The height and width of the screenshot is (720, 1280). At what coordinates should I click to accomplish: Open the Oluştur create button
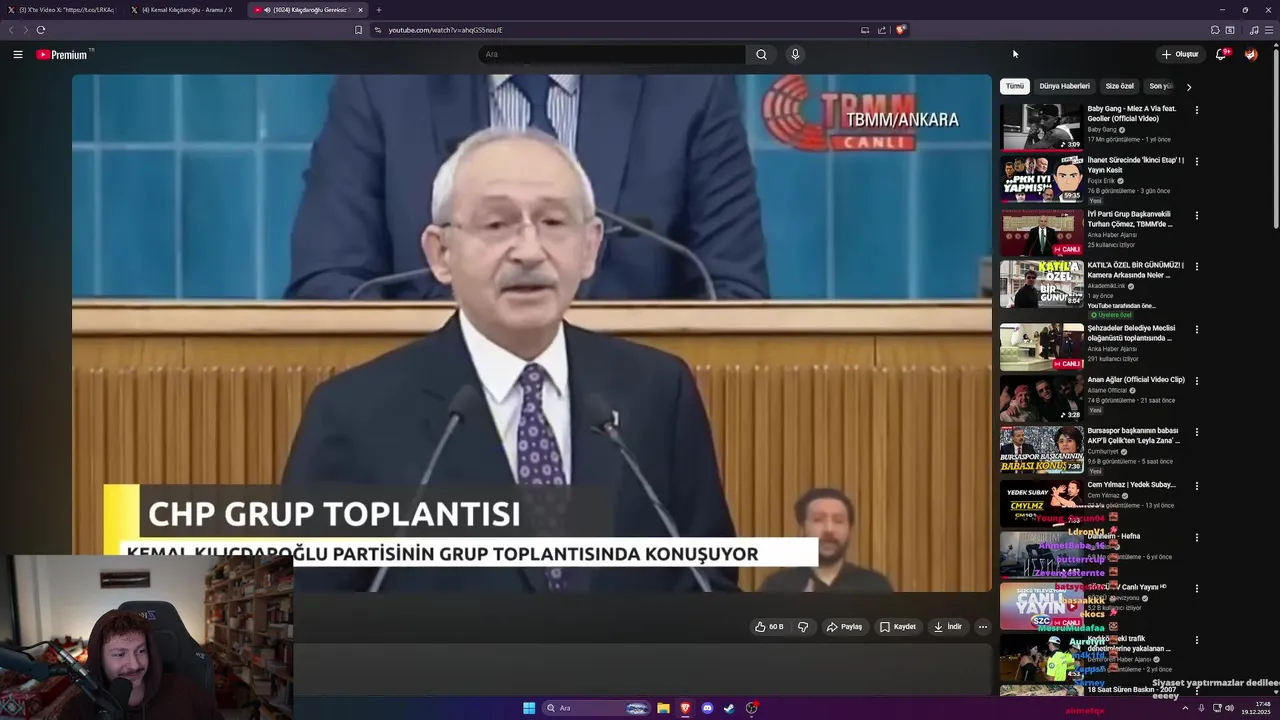tap(1180, 54)
